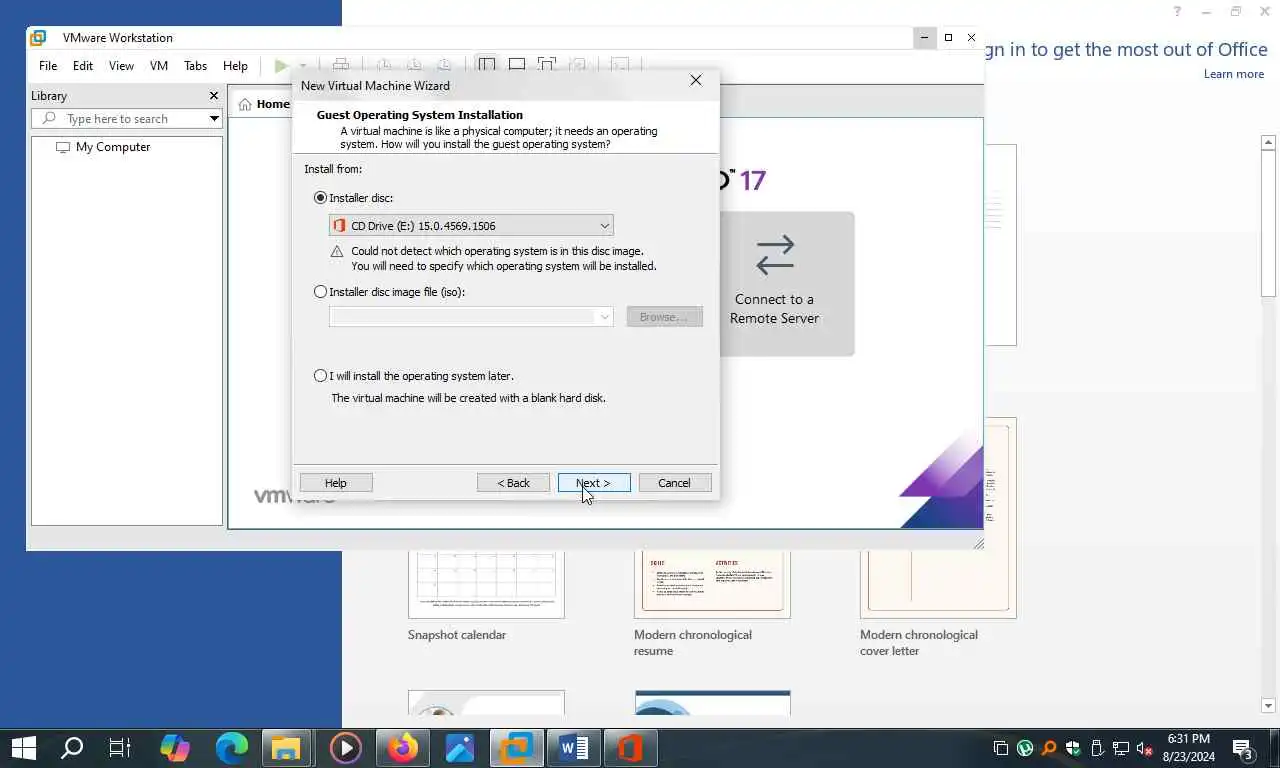The height and width of the screenshot is (768, 1280).
Task: Open the Edit menu in VMware Workstation
Action: 83,66
